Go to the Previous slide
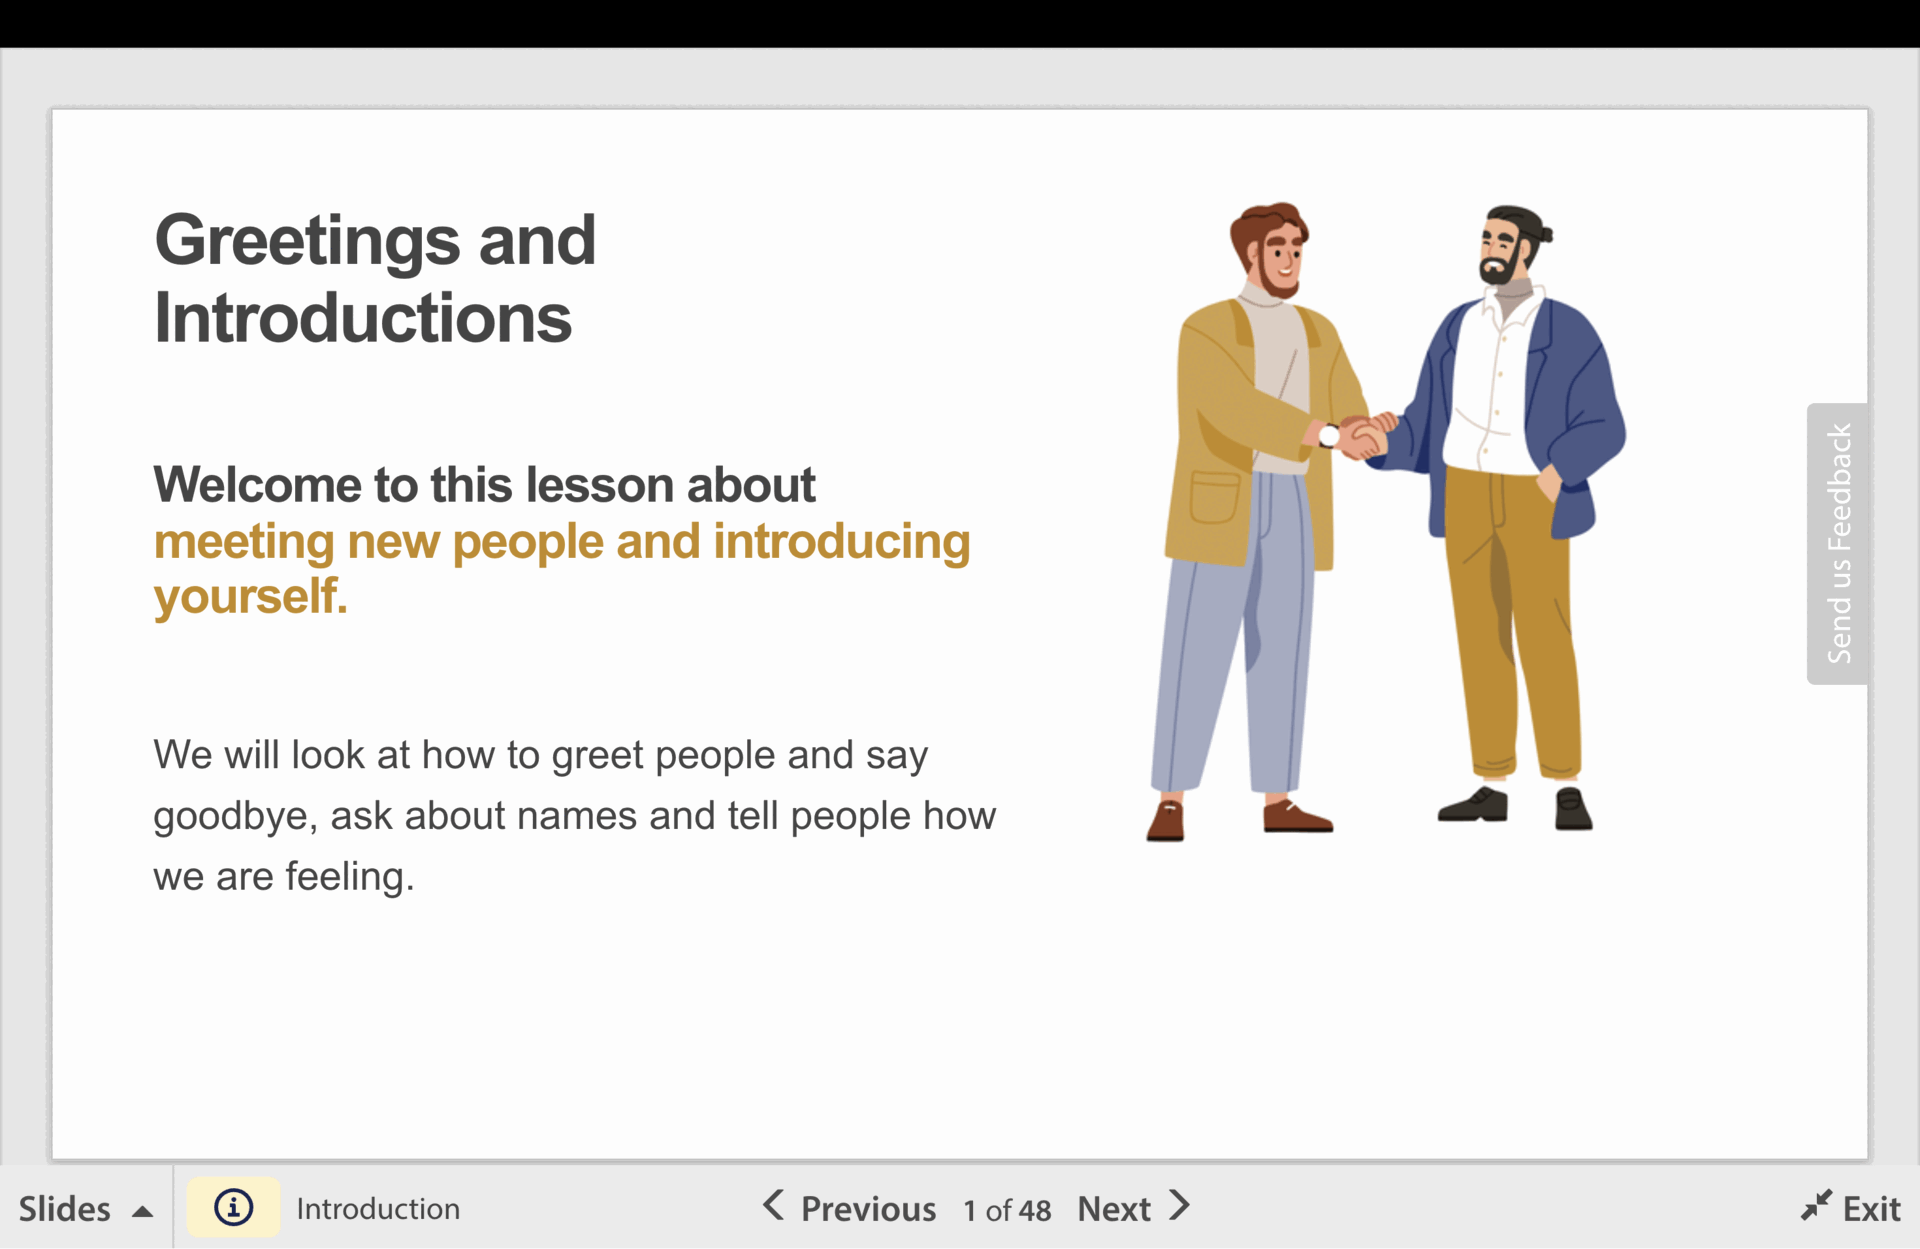 (868, 1209)
